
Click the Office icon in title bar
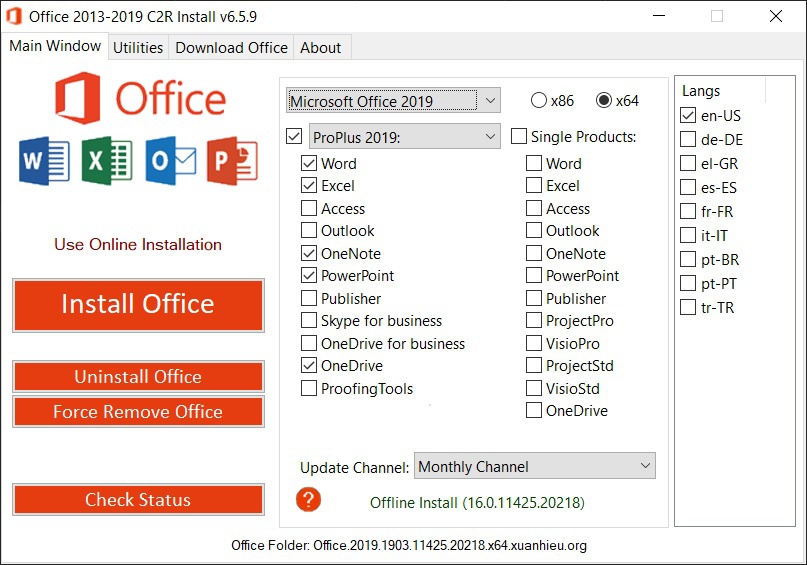[x=14, y=16]
